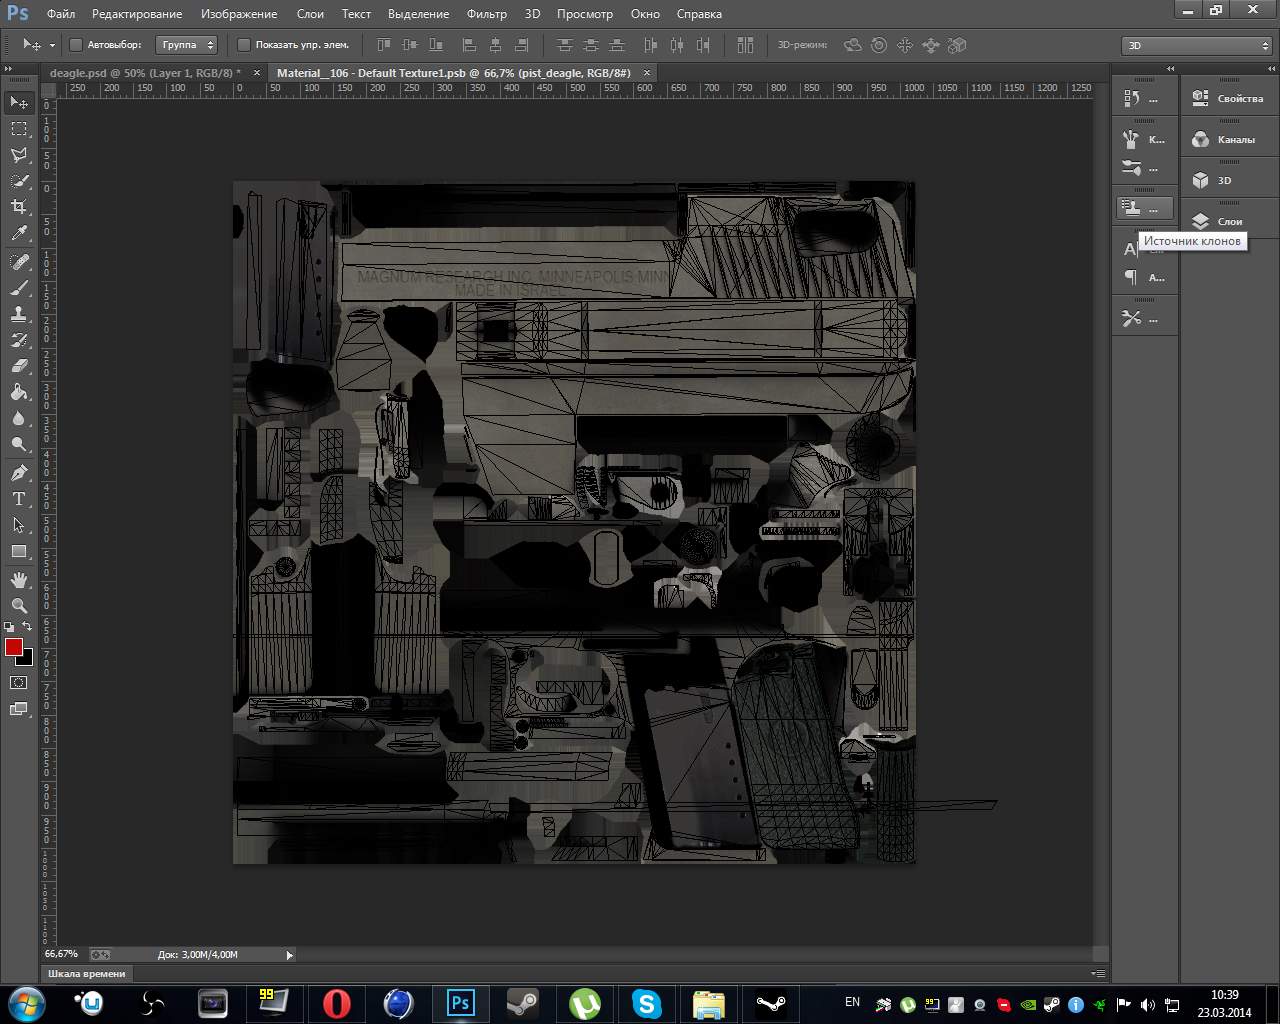1280x1024 pixels.
Task: Select the Paint Bucket tool
Action: [19, 392]
